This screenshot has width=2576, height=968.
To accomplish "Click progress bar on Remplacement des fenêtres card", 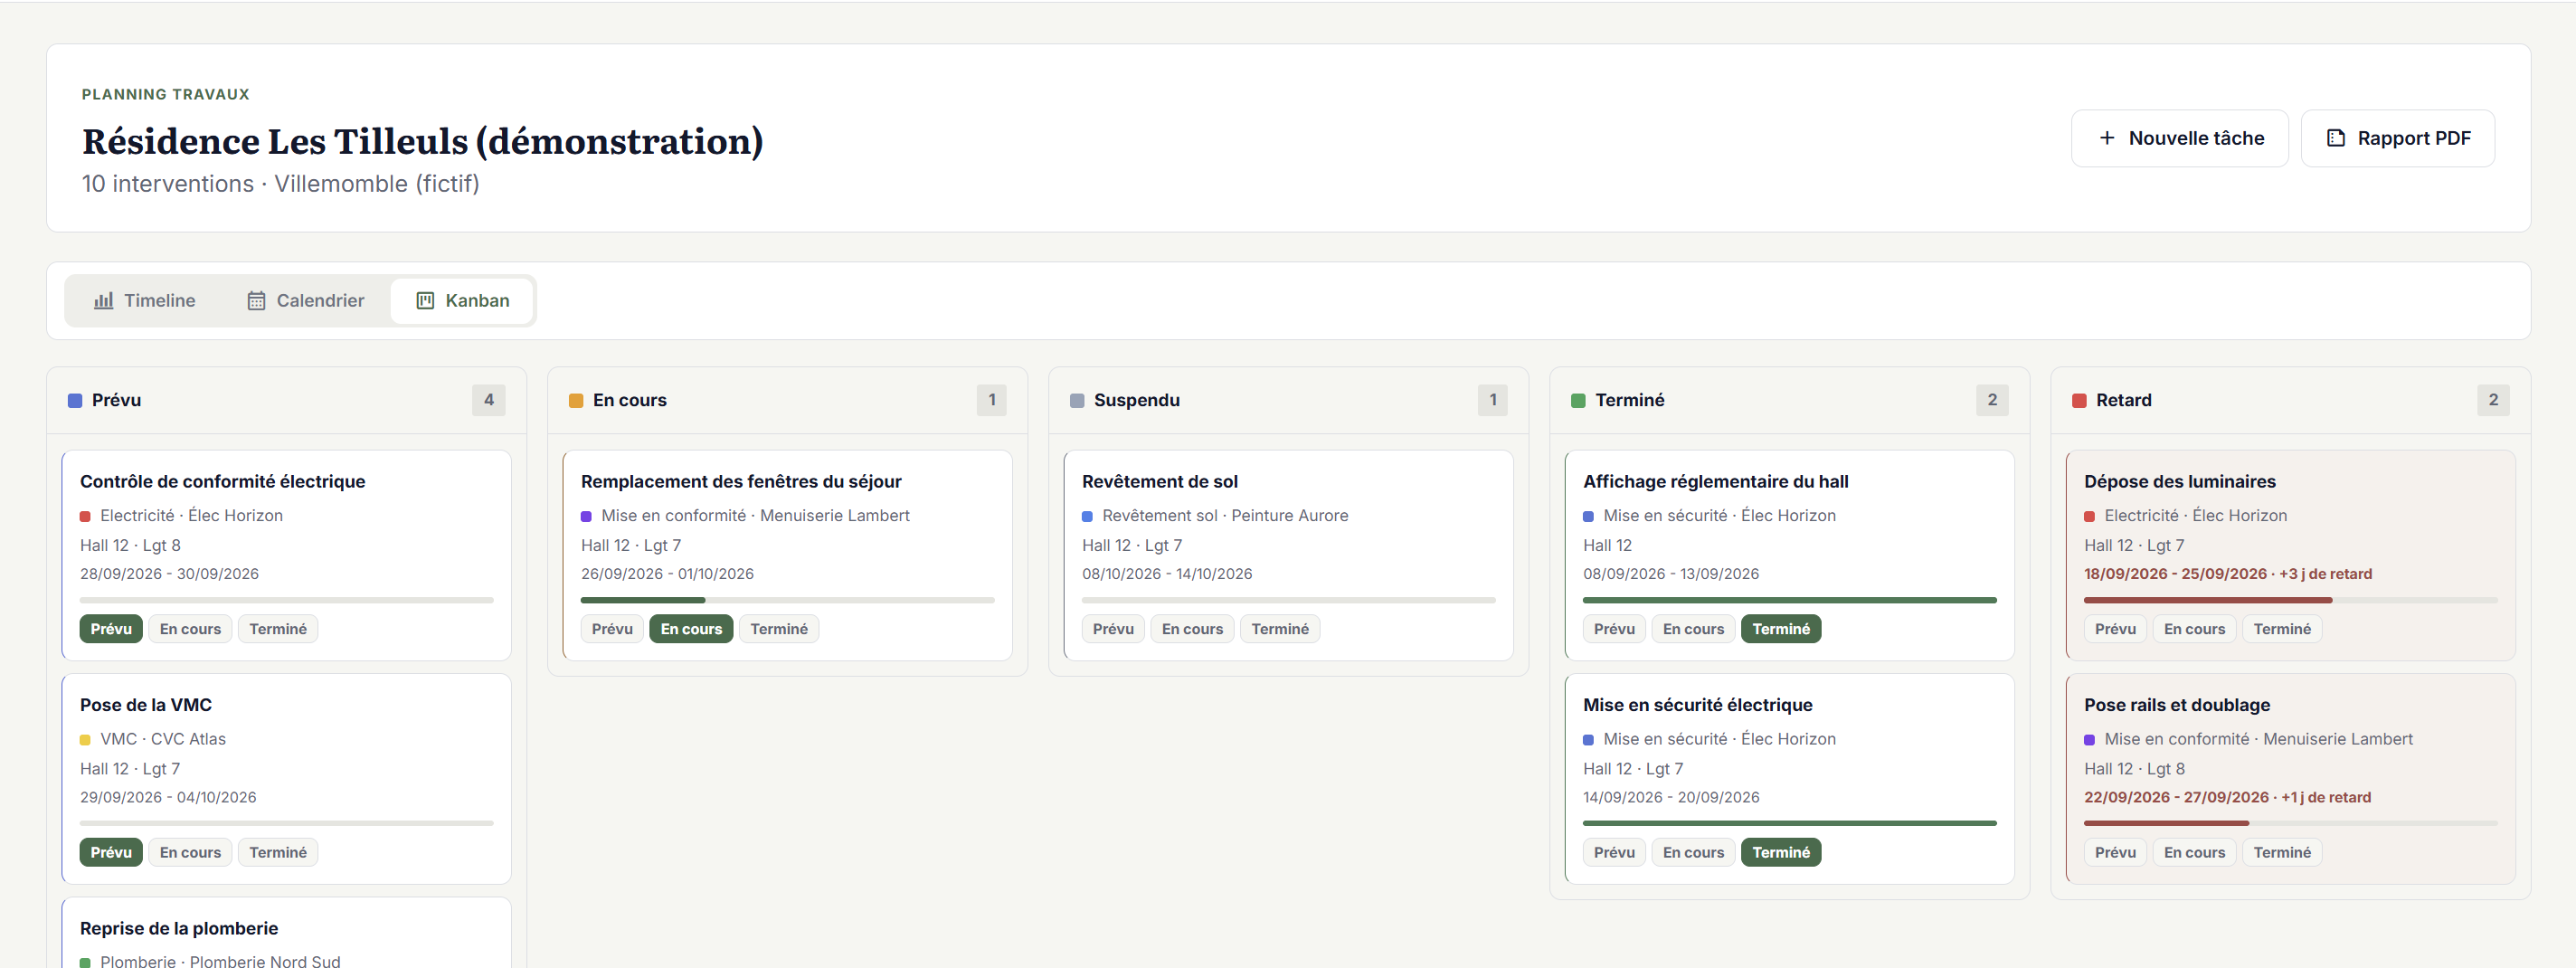I will pyautogui.click(x=788, y=600).
